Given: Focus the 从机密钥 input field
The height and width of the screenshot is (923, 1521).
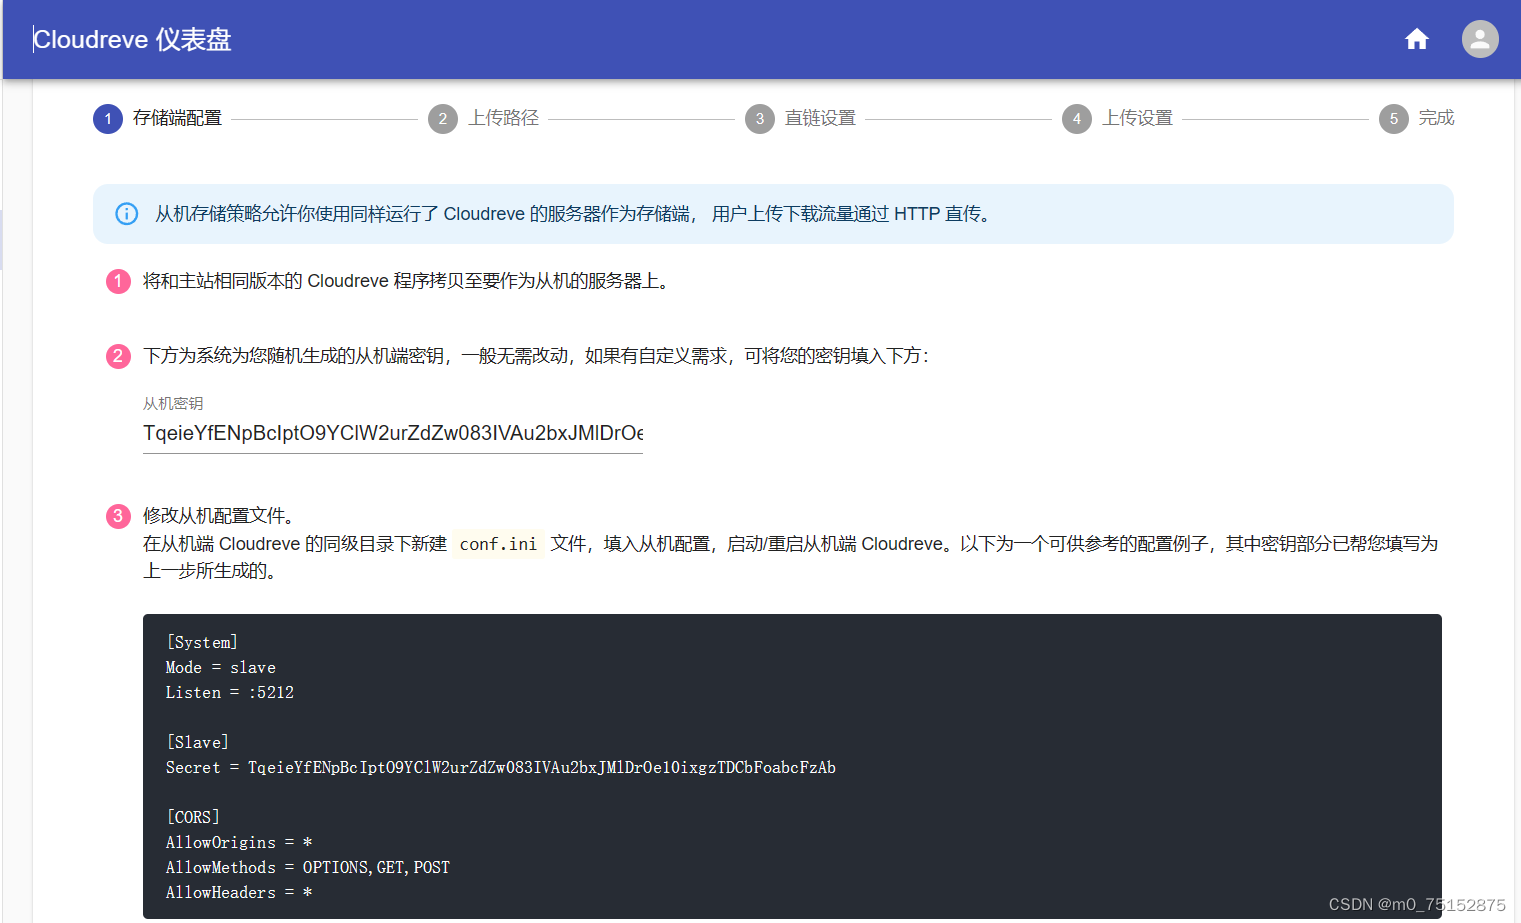Looking at the screenshot, I should [x=393, y=433].
